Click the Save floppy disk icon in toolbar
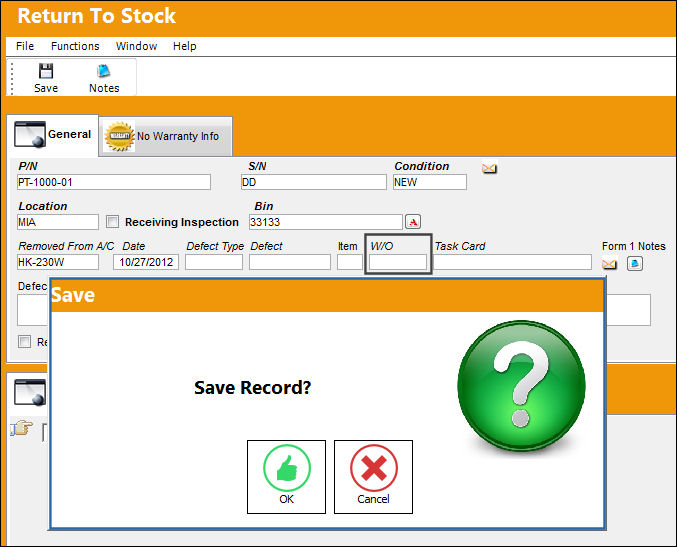677x547 pixels. 46,71
